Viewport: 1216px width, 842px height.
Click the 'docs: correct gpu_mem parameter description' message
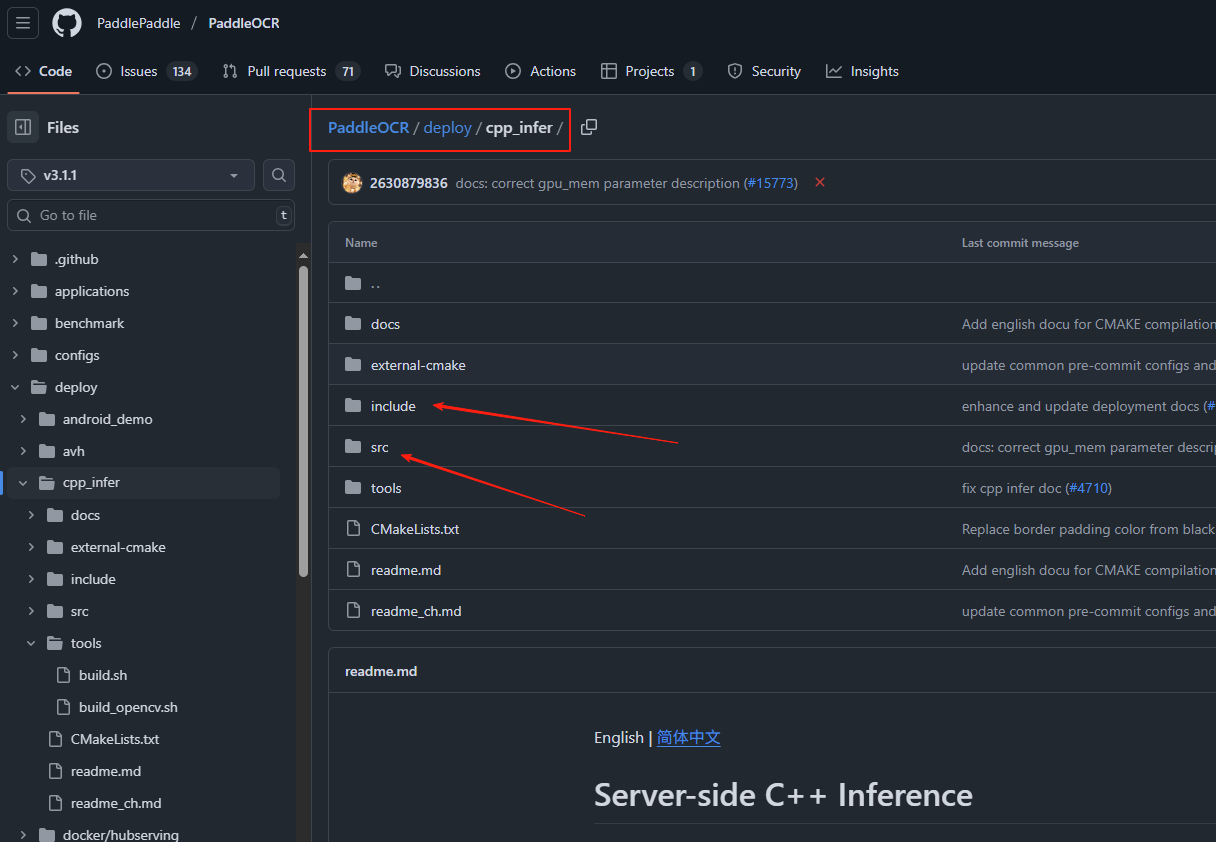coord(599,183)
